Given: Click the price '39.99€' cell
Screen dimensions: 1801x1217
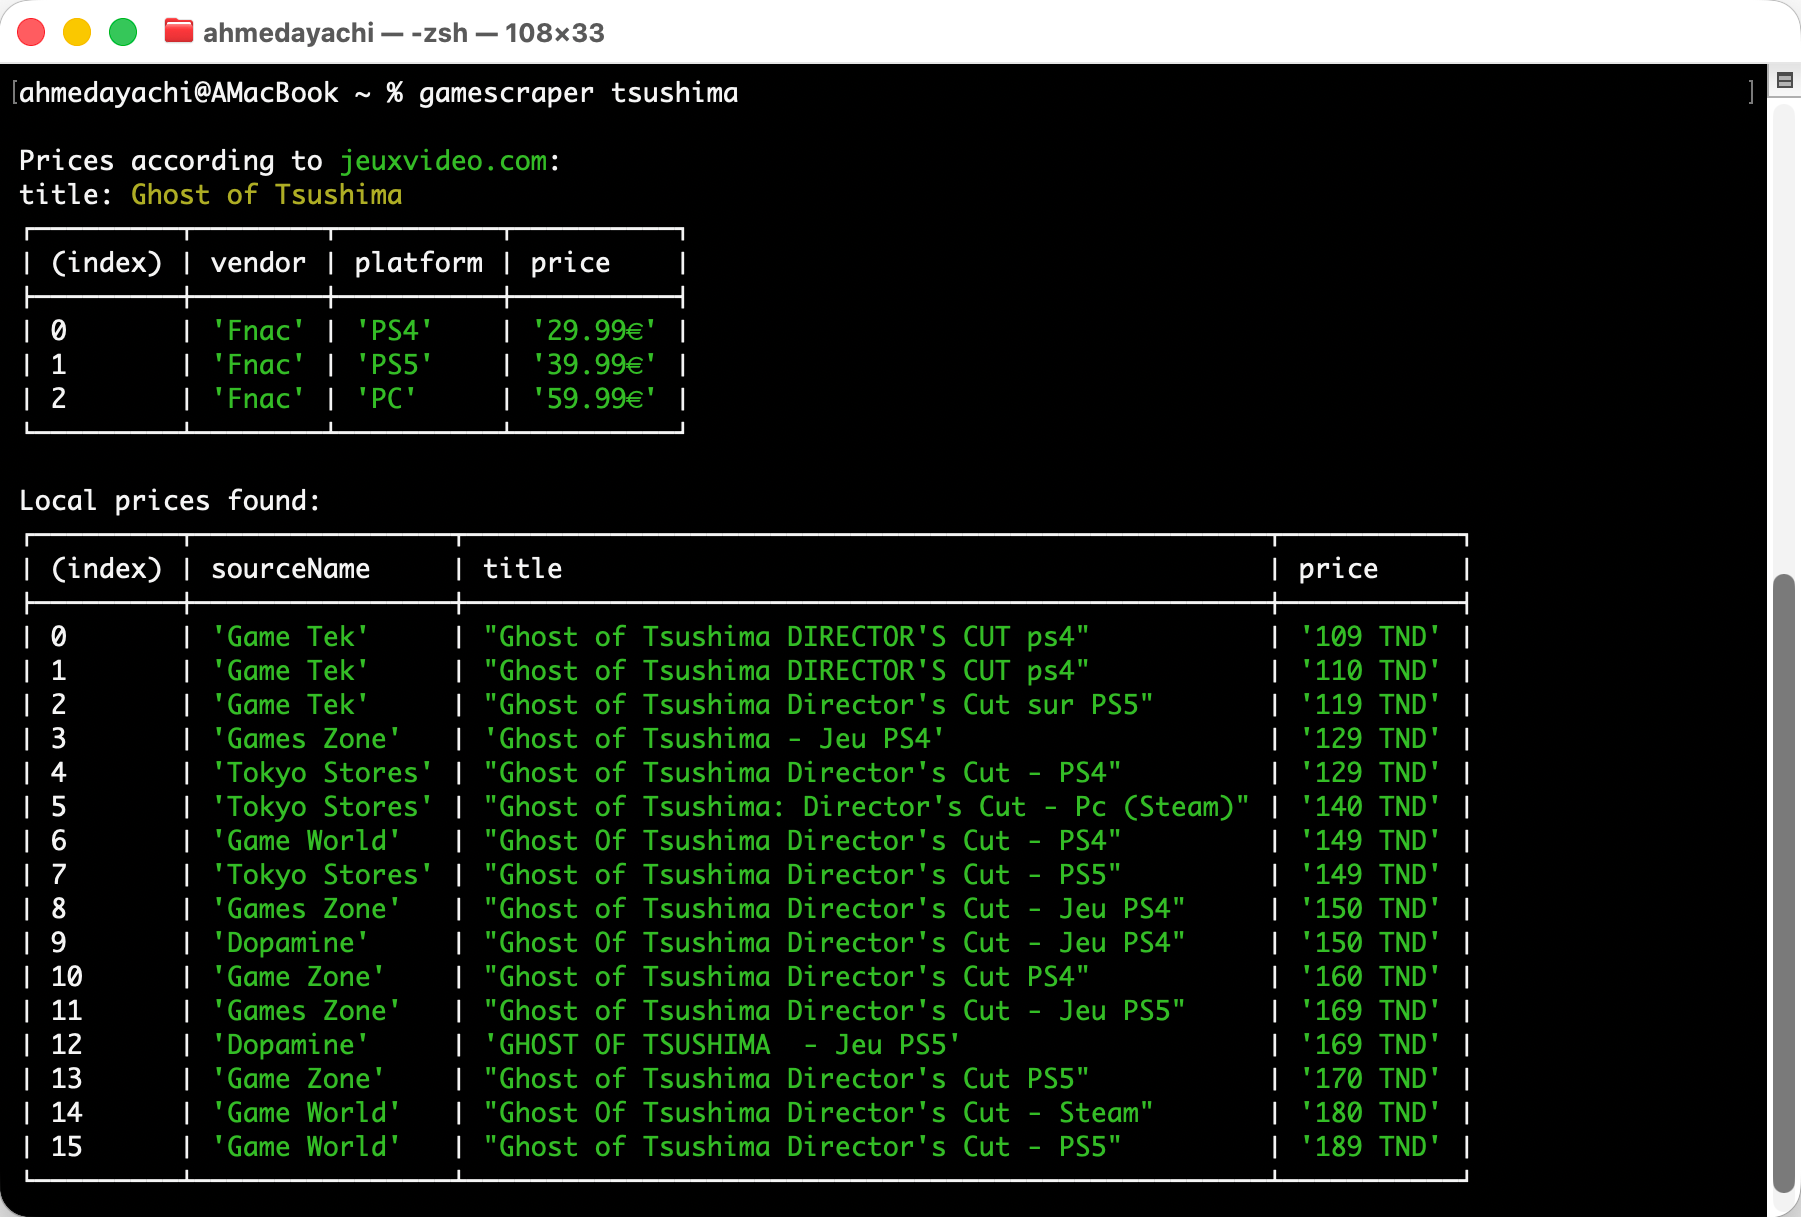Looking at the screenshot, I should (x=594, y=365).
